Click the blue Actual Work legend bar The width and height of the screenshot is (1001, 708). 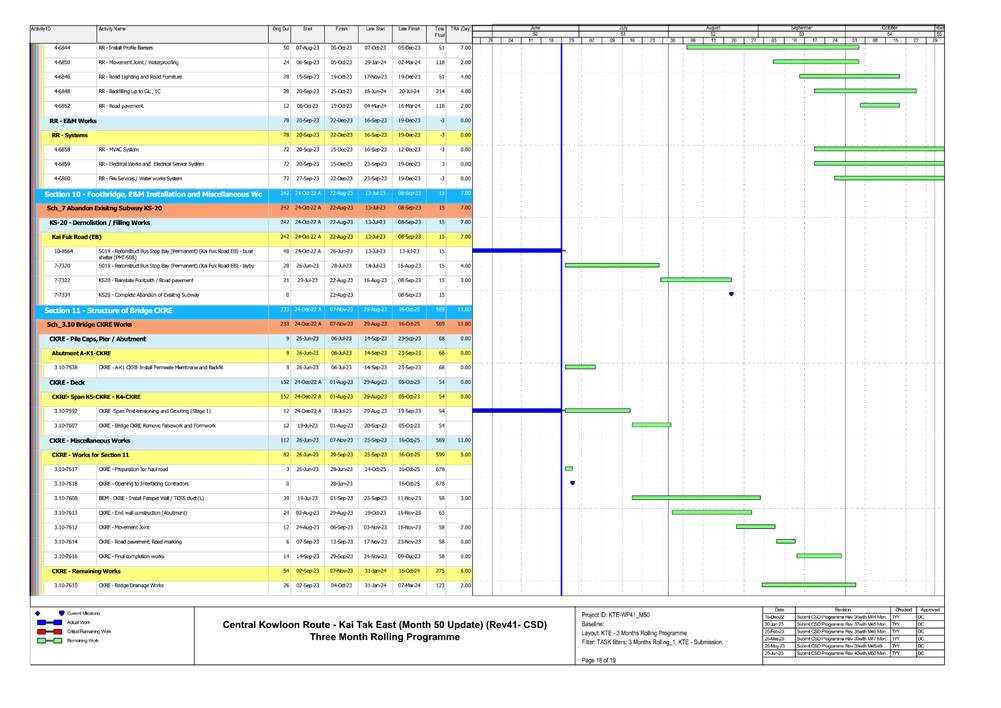point(45,622)
